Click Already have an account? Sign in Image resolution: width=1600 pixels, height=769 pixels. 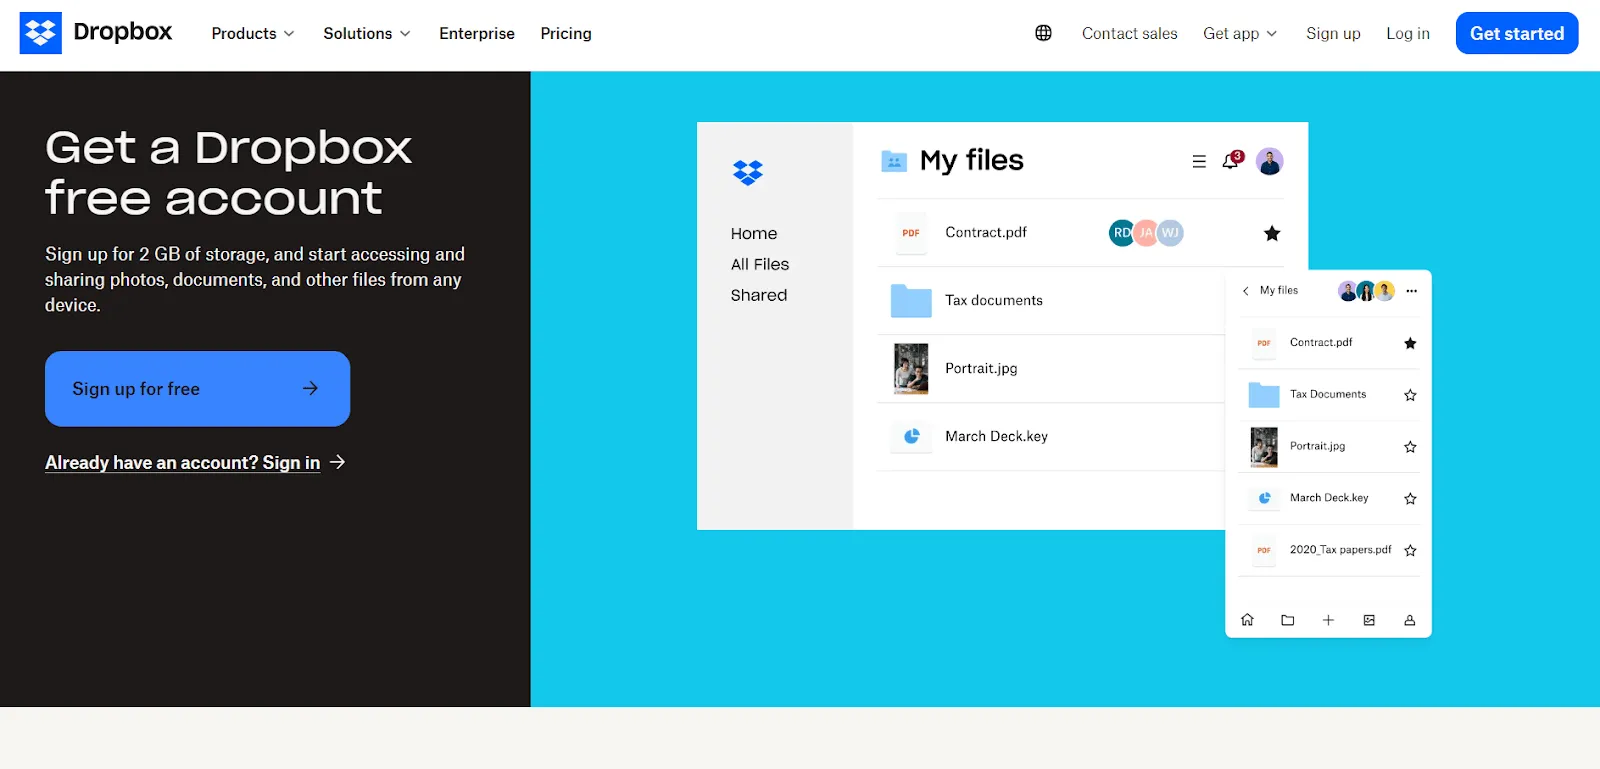[183, 462]
